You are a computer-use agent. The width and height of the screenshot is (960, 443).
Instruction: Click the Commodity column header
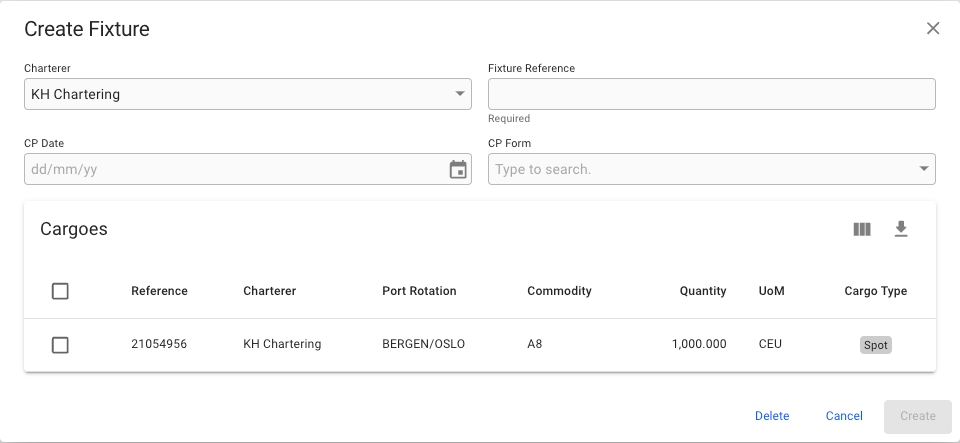pyautogui.click(x=559, y=291)
